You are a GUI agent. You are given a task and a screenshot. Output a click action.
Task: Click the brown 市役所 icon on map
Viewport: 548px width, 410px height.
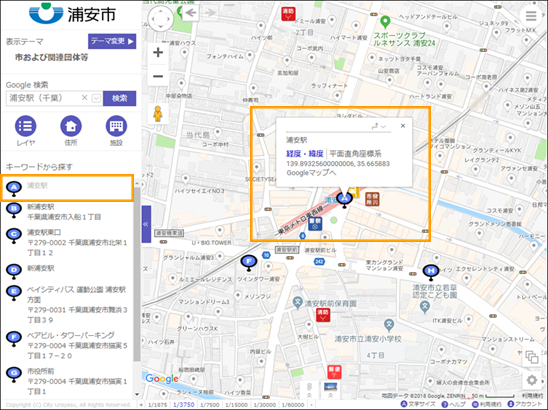point(372,199)
